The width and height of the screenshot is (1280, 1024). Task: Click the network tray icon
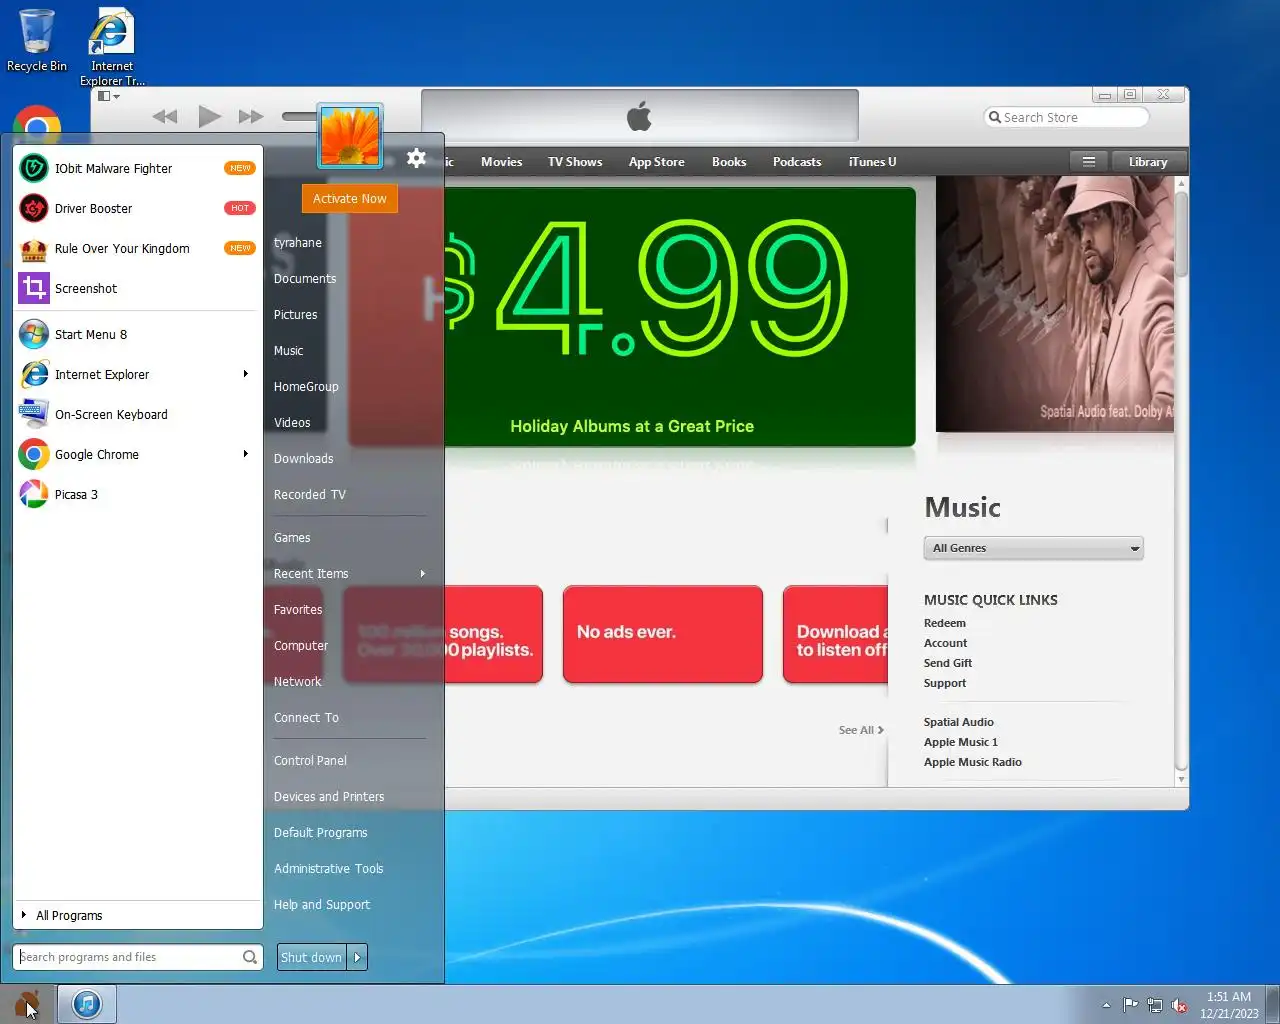click(x=1155, y=1005)
